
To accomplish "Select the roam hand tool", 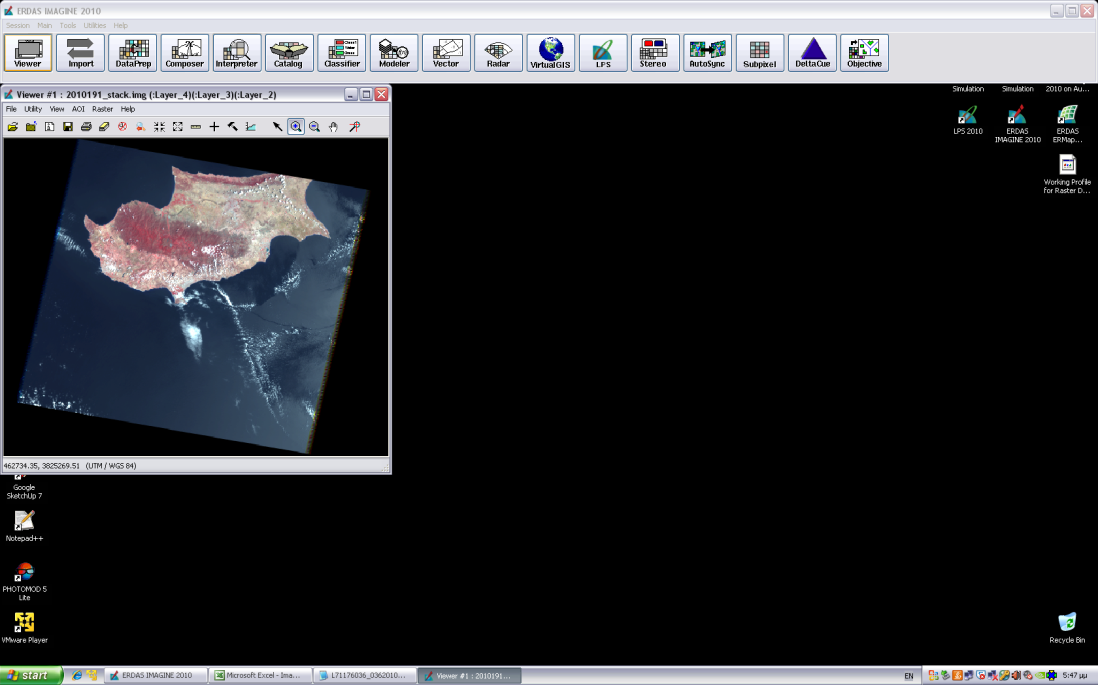I will click(x=333, y=127).
